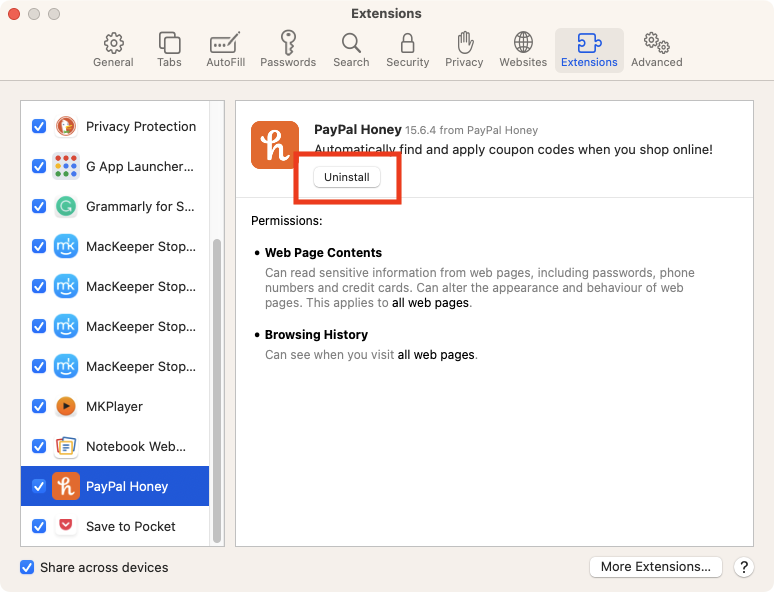Select Notebook Web... row text
The image size is (774, 592).
click(136, 446)
